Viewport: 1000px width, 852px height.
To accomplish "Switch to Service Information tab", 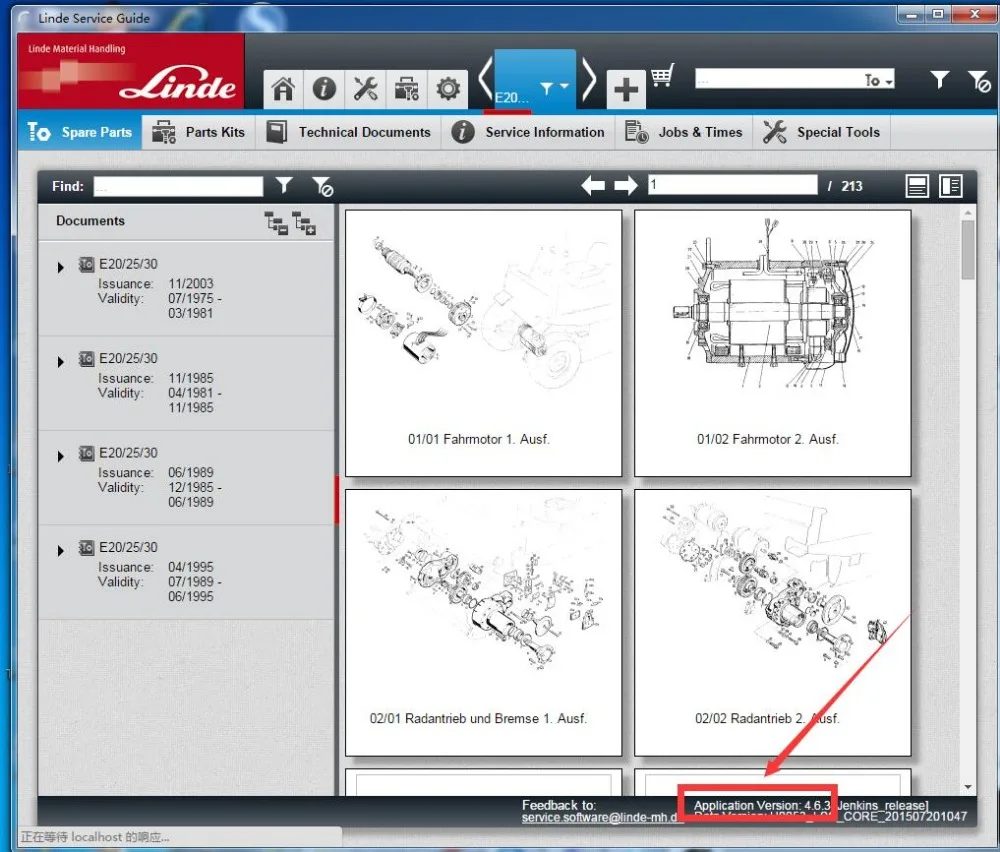I will (528, 132).
